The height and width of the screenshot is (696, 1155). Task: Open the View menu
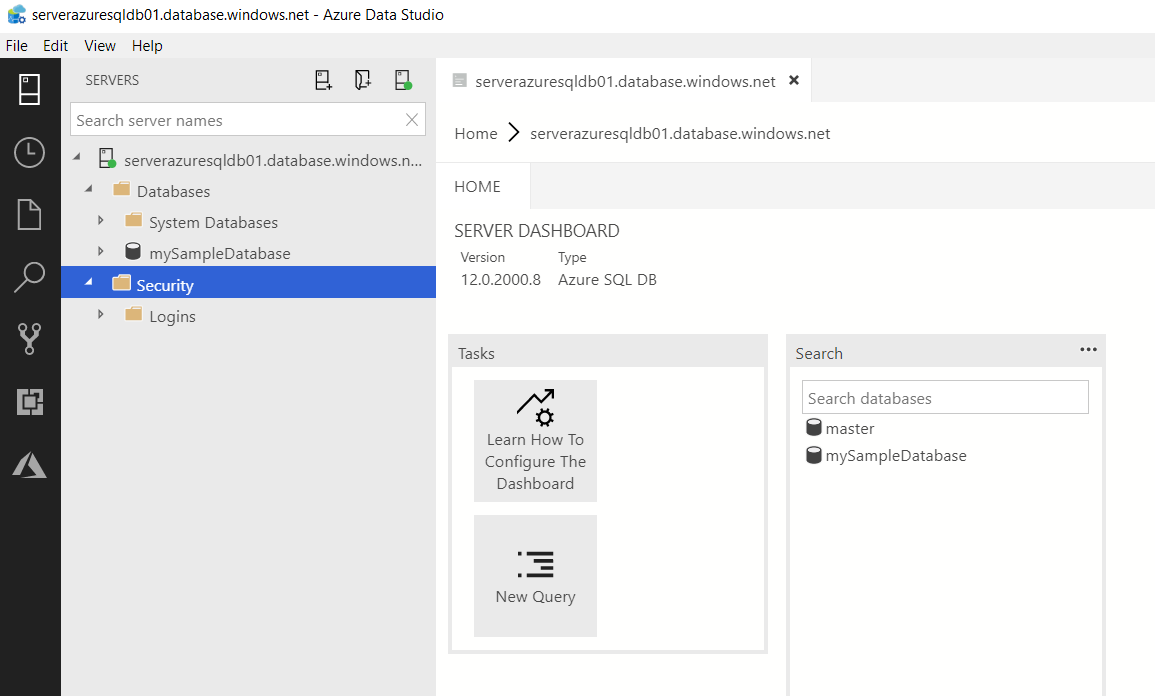tap(100, 46)
